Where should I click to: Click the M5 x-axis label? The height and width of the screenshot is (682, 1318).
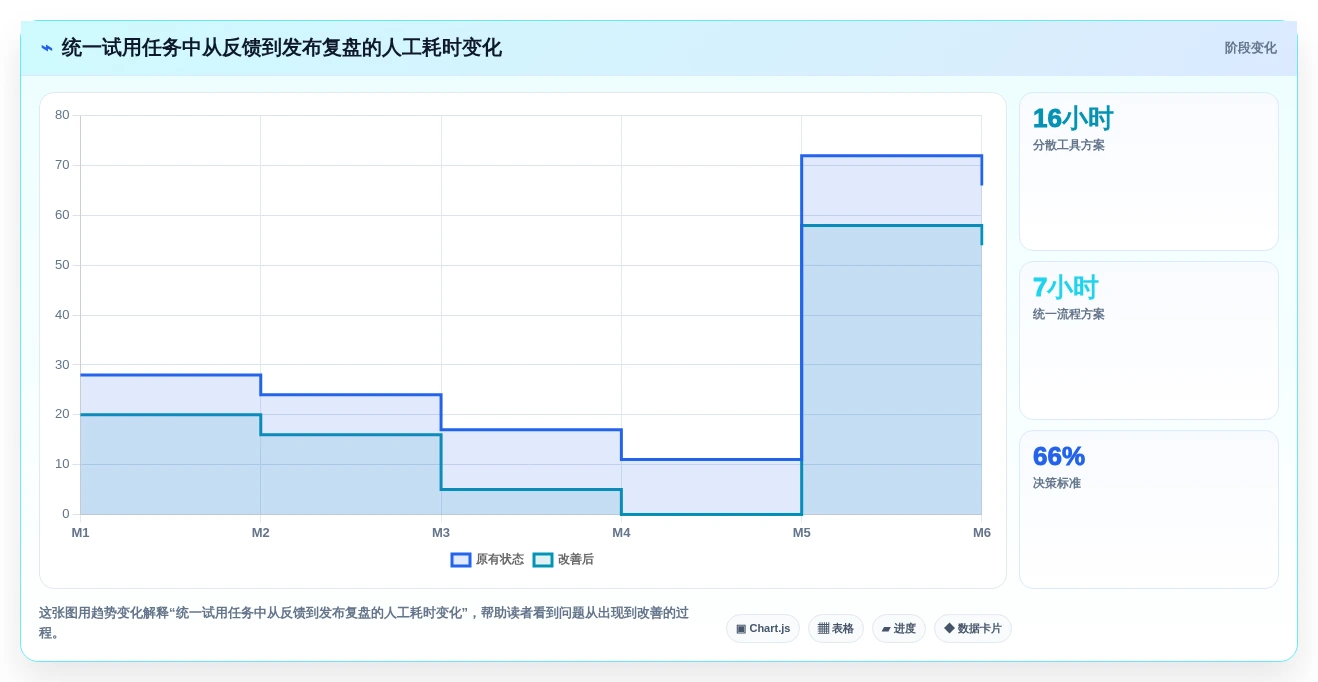pos(802,533)
